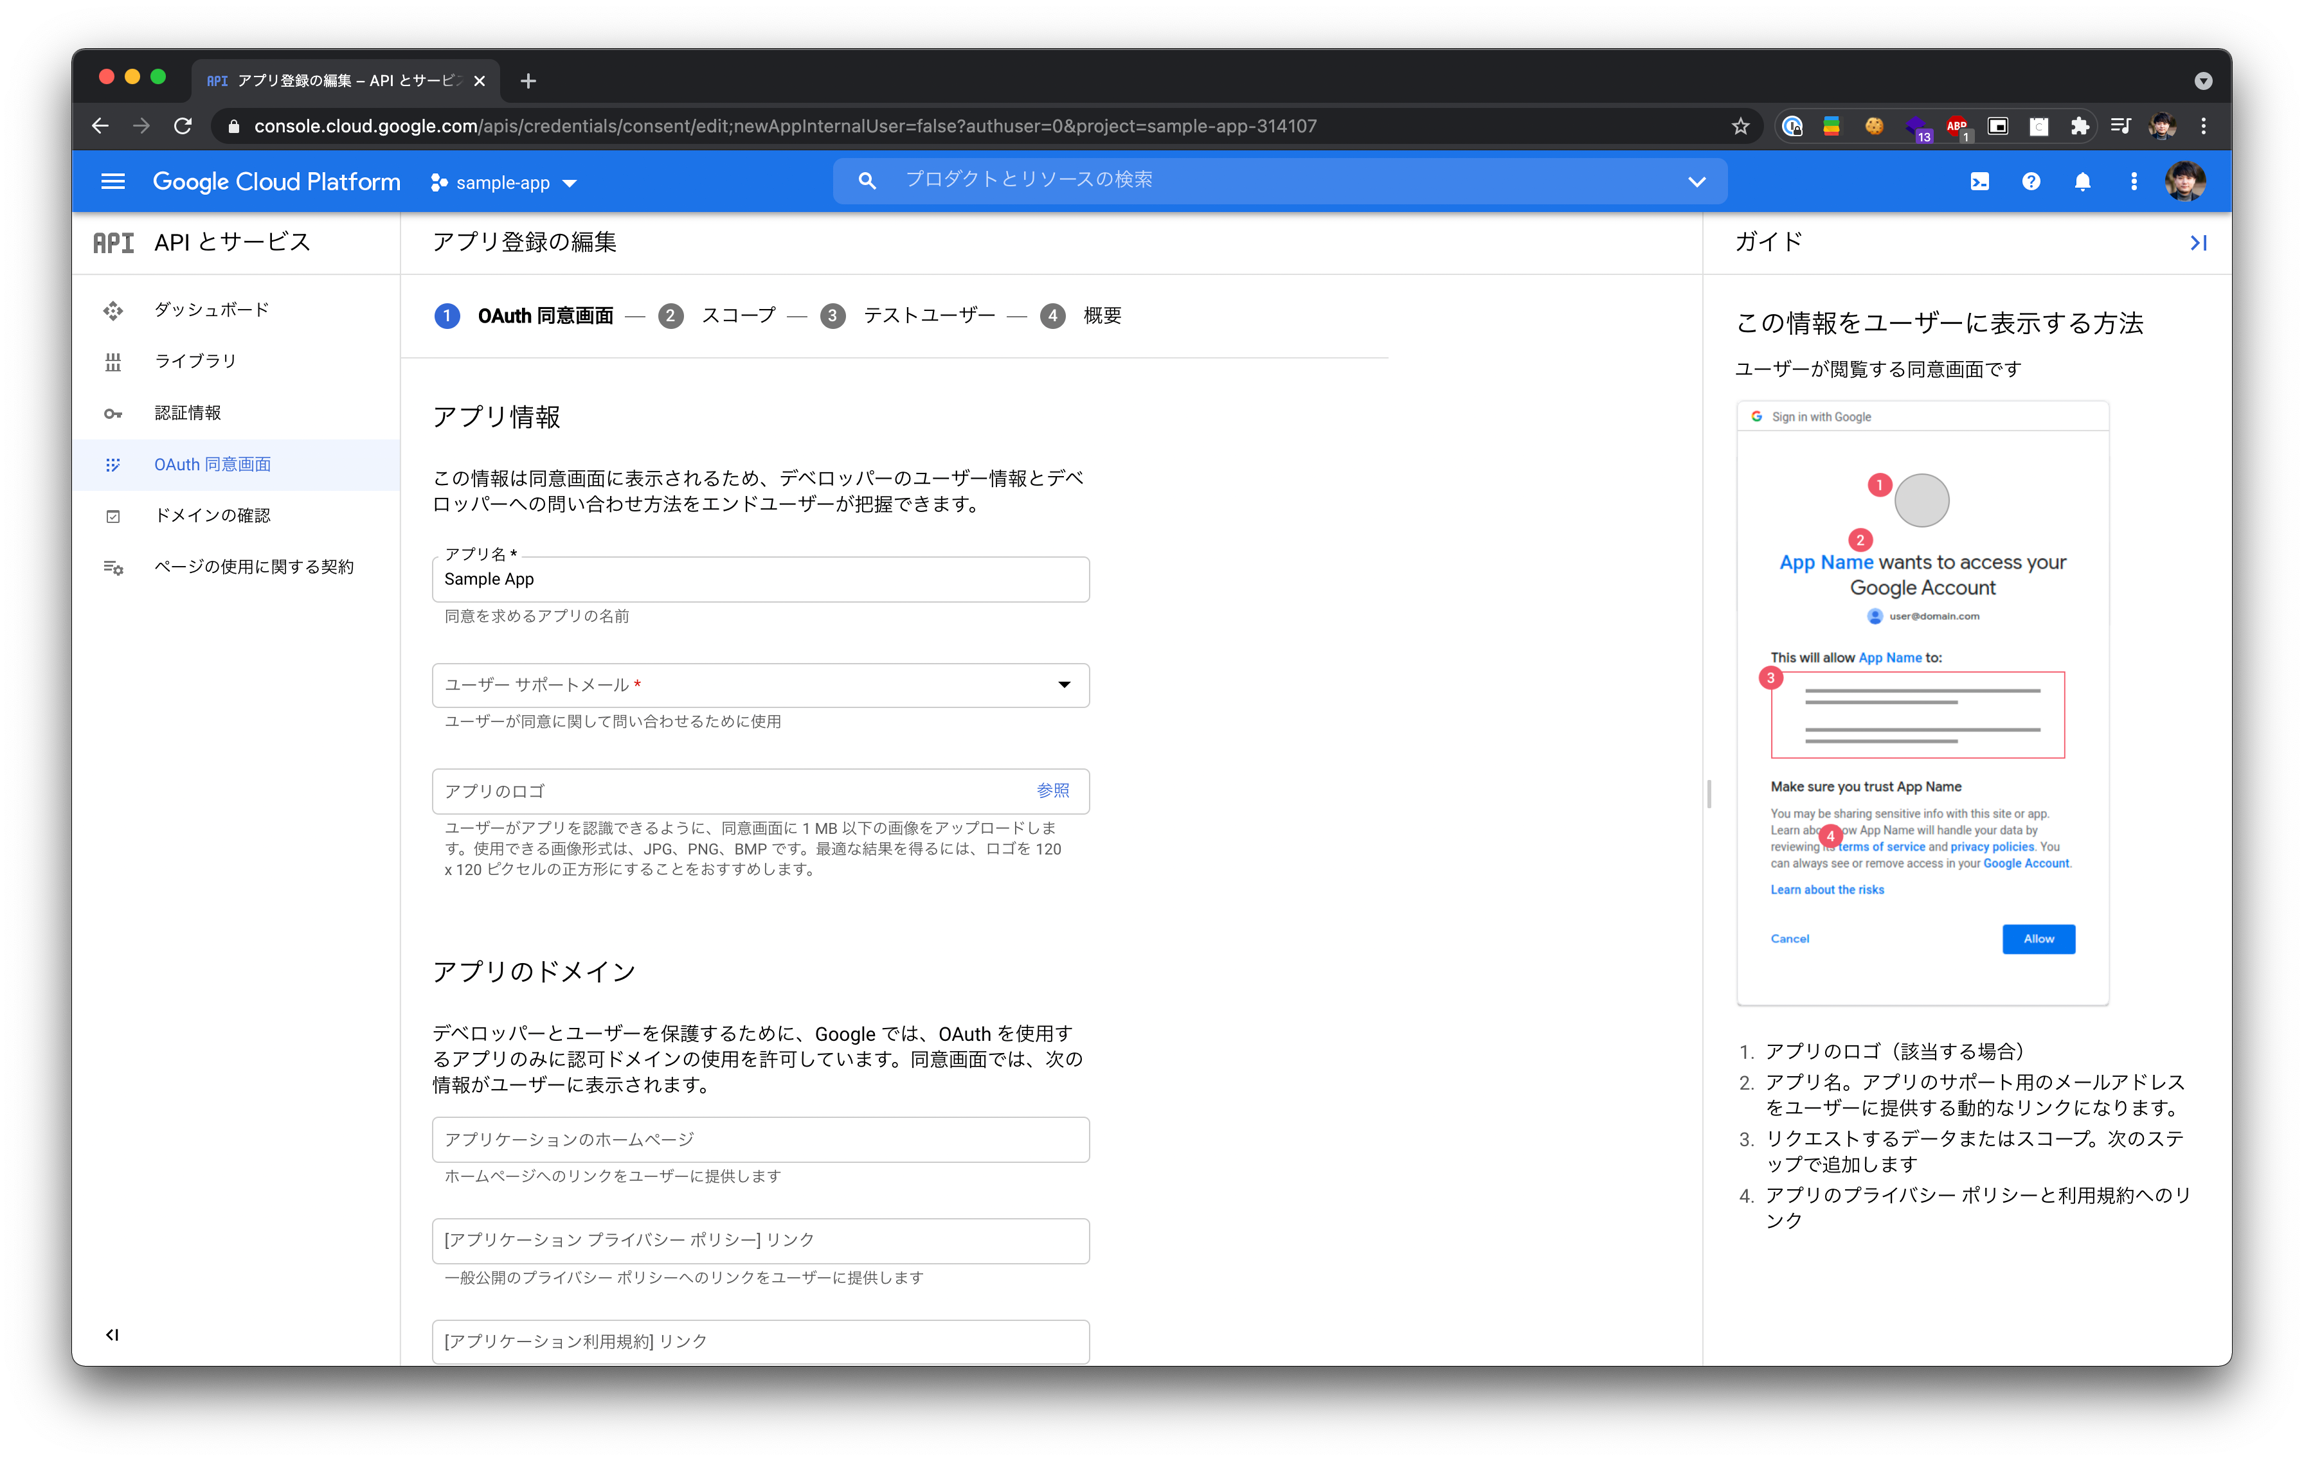Reload the current browser page
2304x1461 pixels.
[x=183, y=126]
